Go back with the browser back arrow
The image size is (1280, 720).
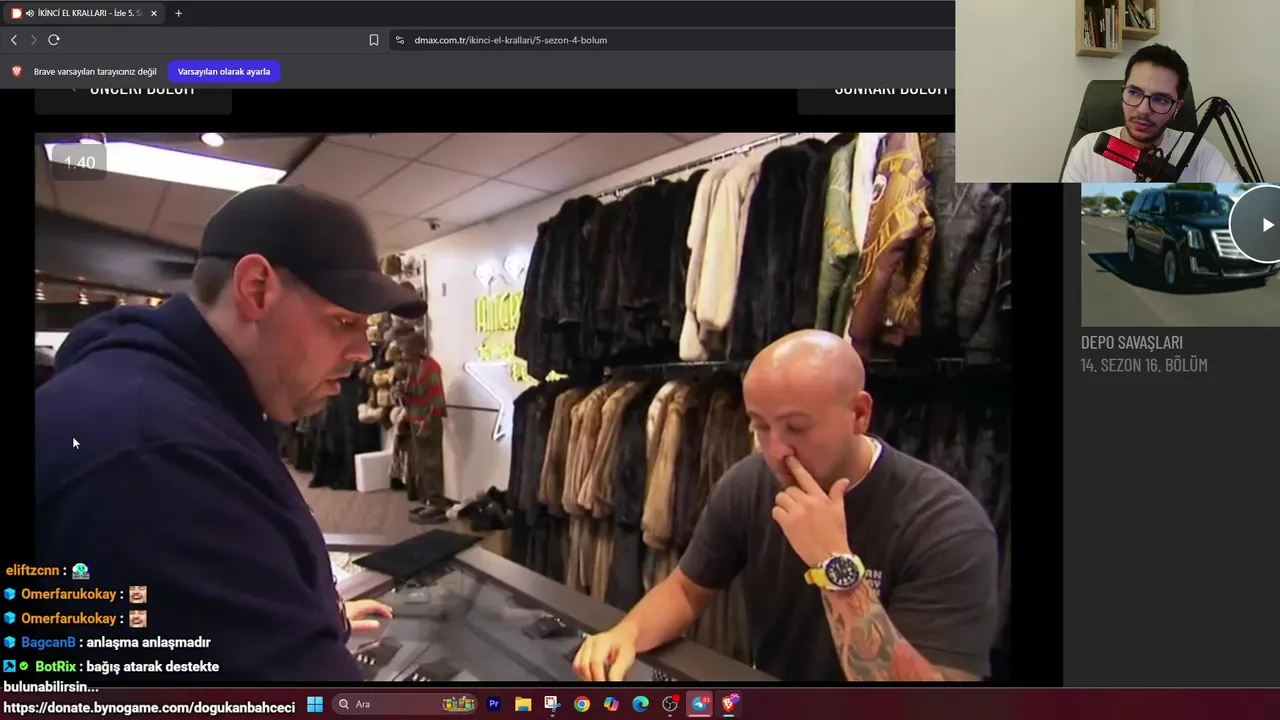14,40
